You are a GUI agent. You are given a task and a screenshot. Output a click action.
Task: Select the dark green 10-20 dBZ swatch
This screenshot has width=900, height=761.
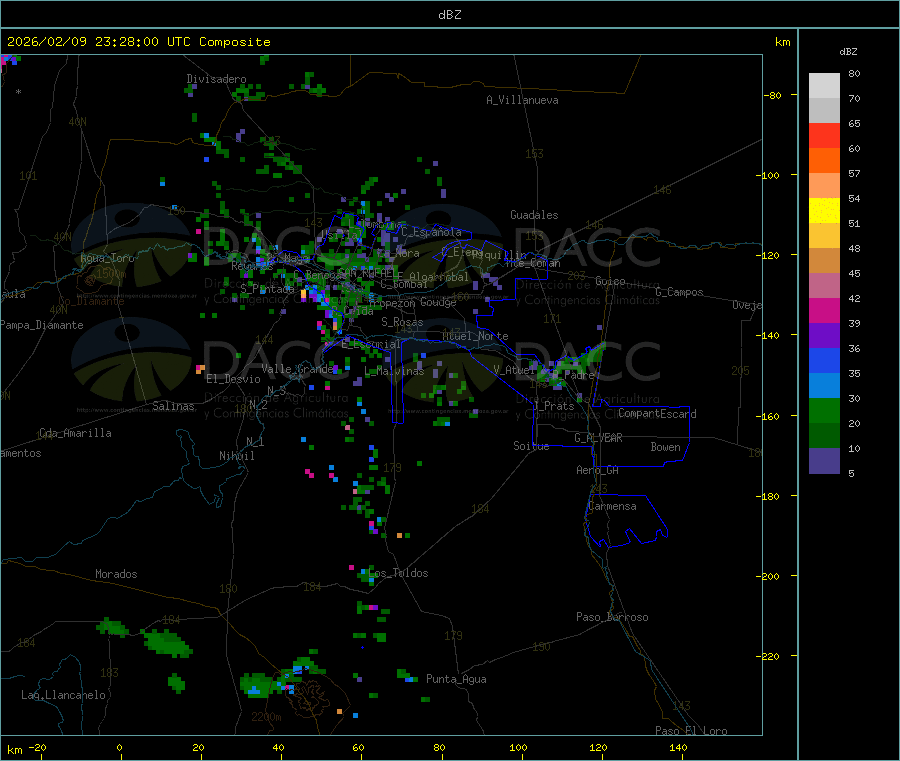(824, 436)
